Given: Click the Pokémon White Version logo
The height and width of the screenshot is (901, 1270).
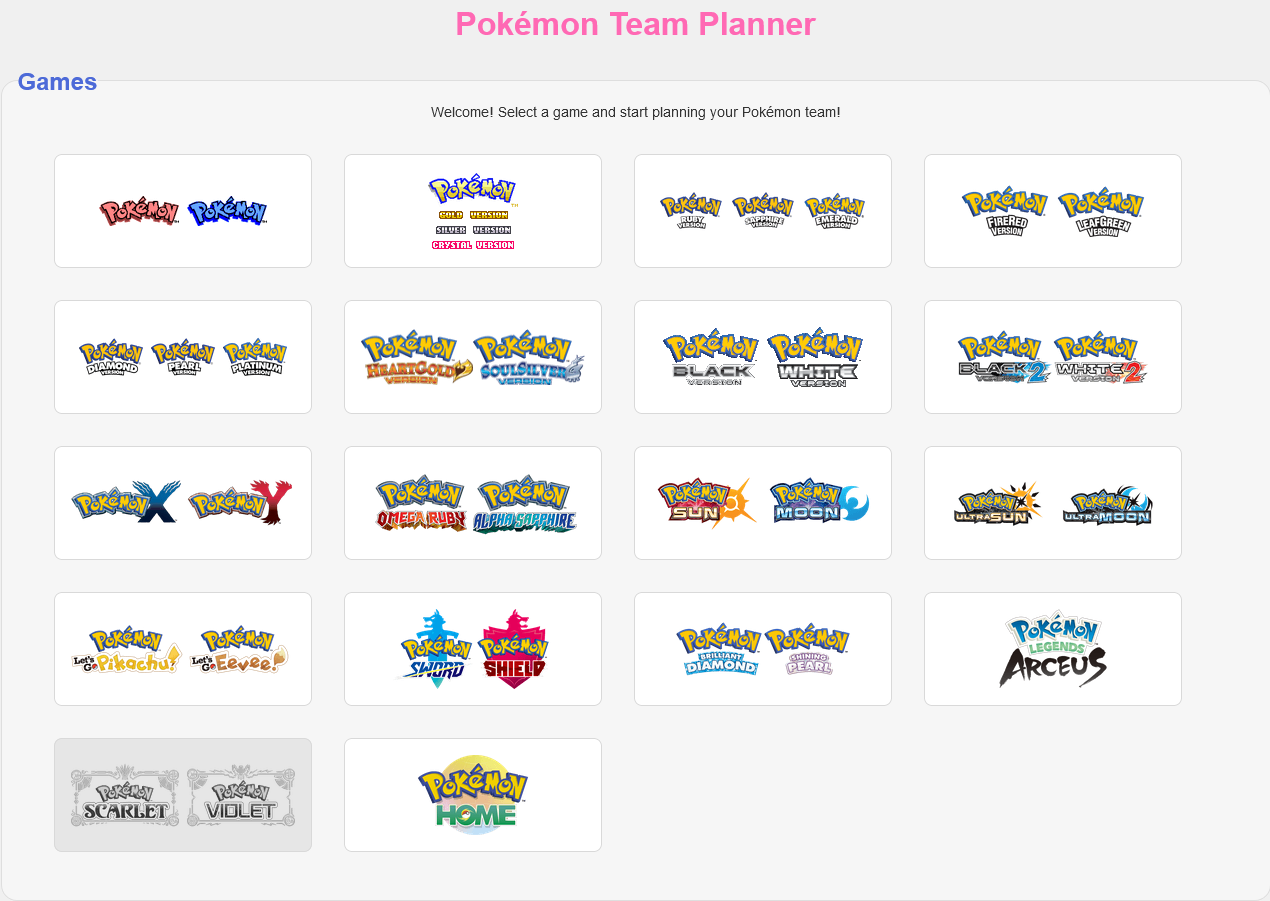Looking at the screenshot, I should (x=815, y=357).
